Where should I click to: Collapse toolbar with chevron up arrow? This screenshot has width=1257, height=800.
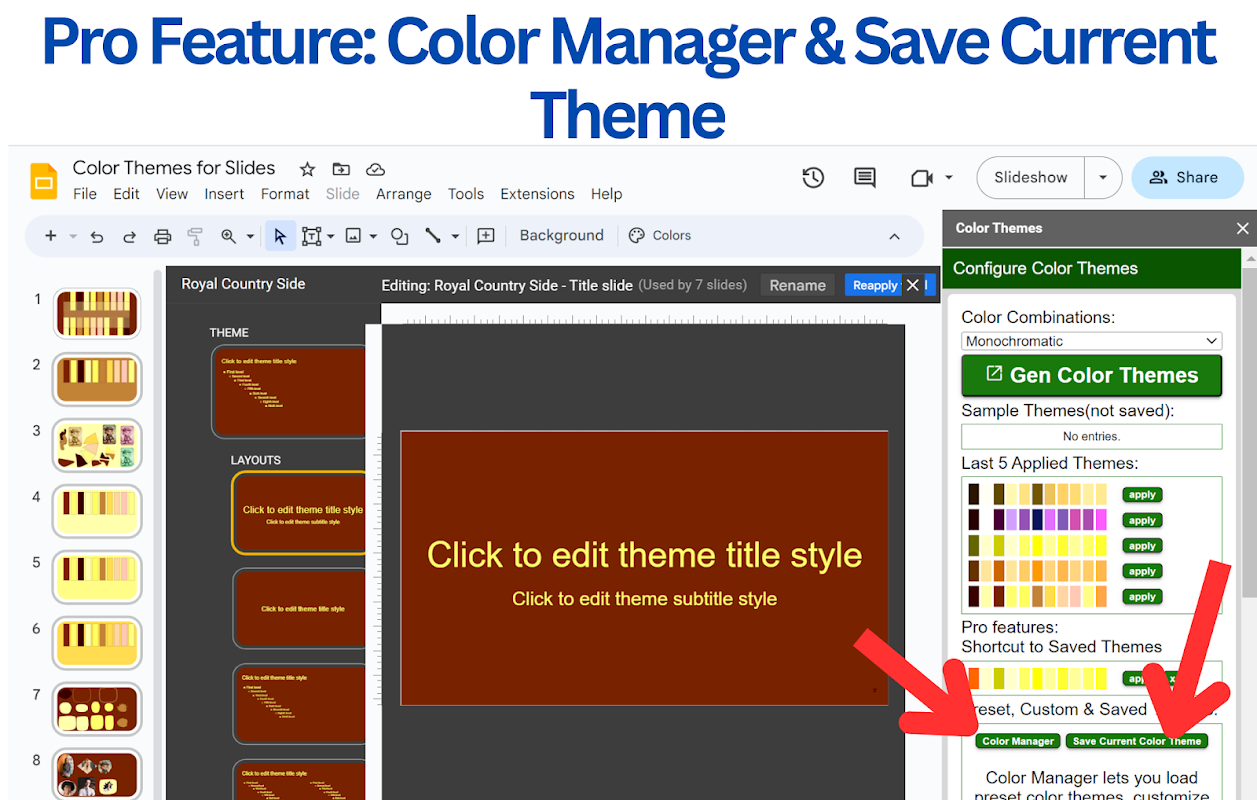coord(894,236)
